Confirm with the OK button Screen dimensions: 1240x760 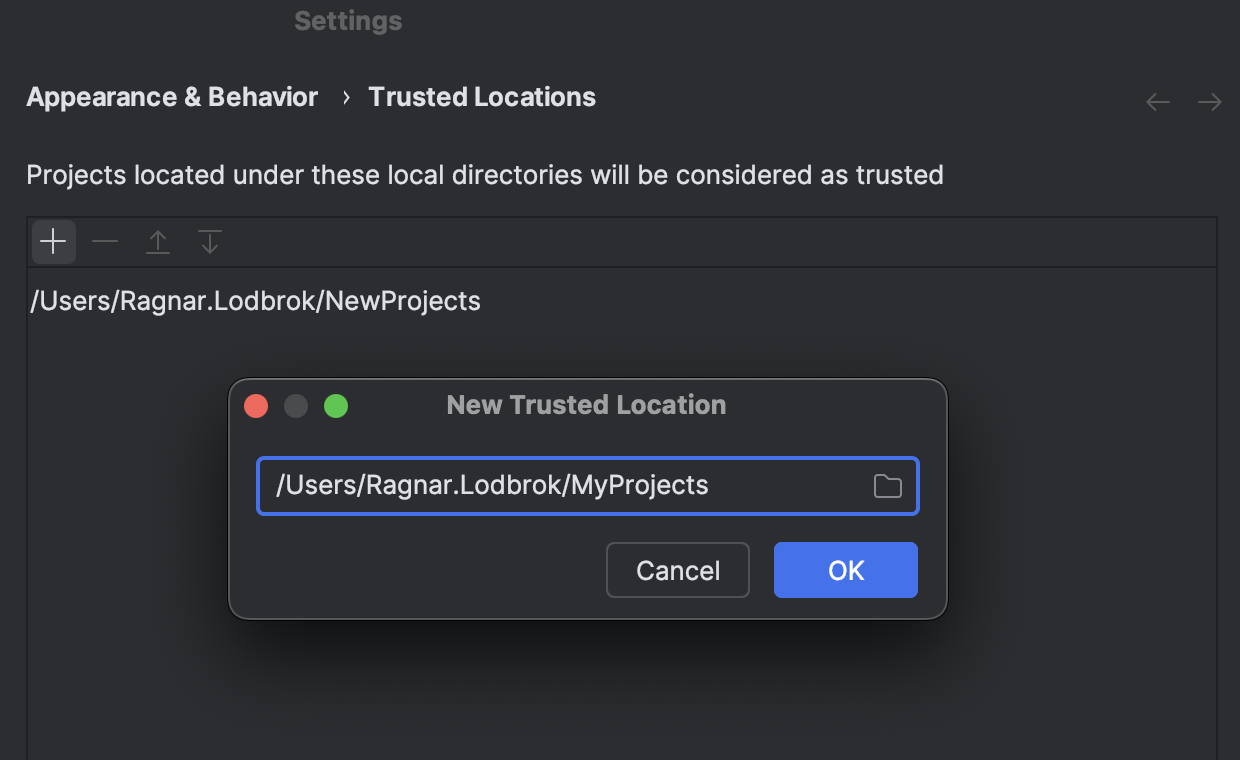click(845, 570)
